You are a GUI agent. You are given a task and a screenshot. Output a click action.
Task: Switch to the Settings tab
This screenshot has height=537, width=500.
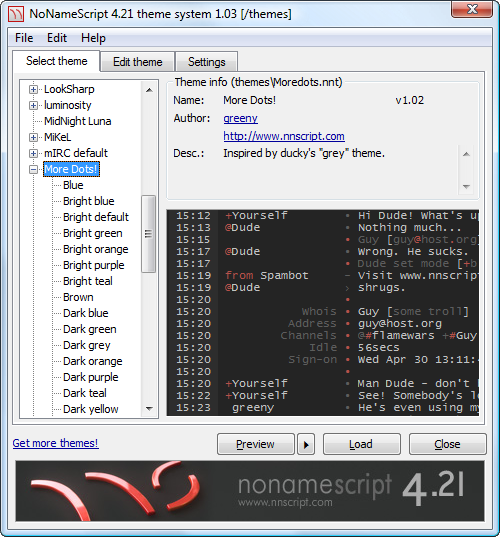[x=207, y=62]
